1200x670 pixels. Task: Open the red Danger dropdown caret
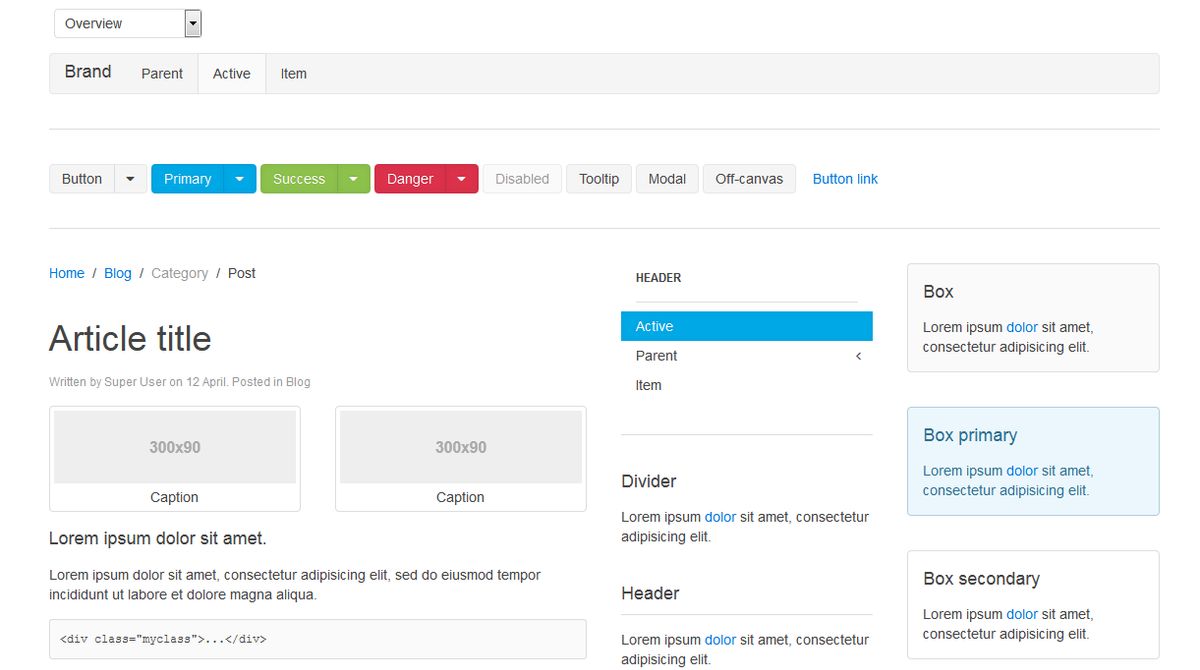461,179
